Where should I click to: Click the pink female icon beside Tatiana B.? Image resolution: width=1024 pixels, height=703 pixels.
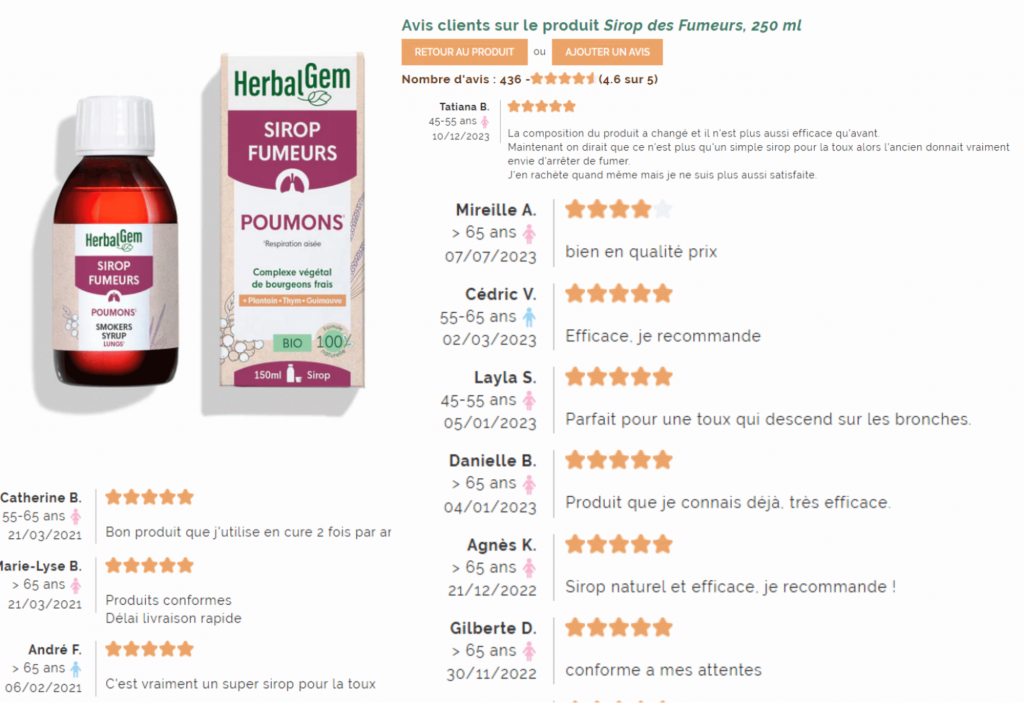[485, 122]
